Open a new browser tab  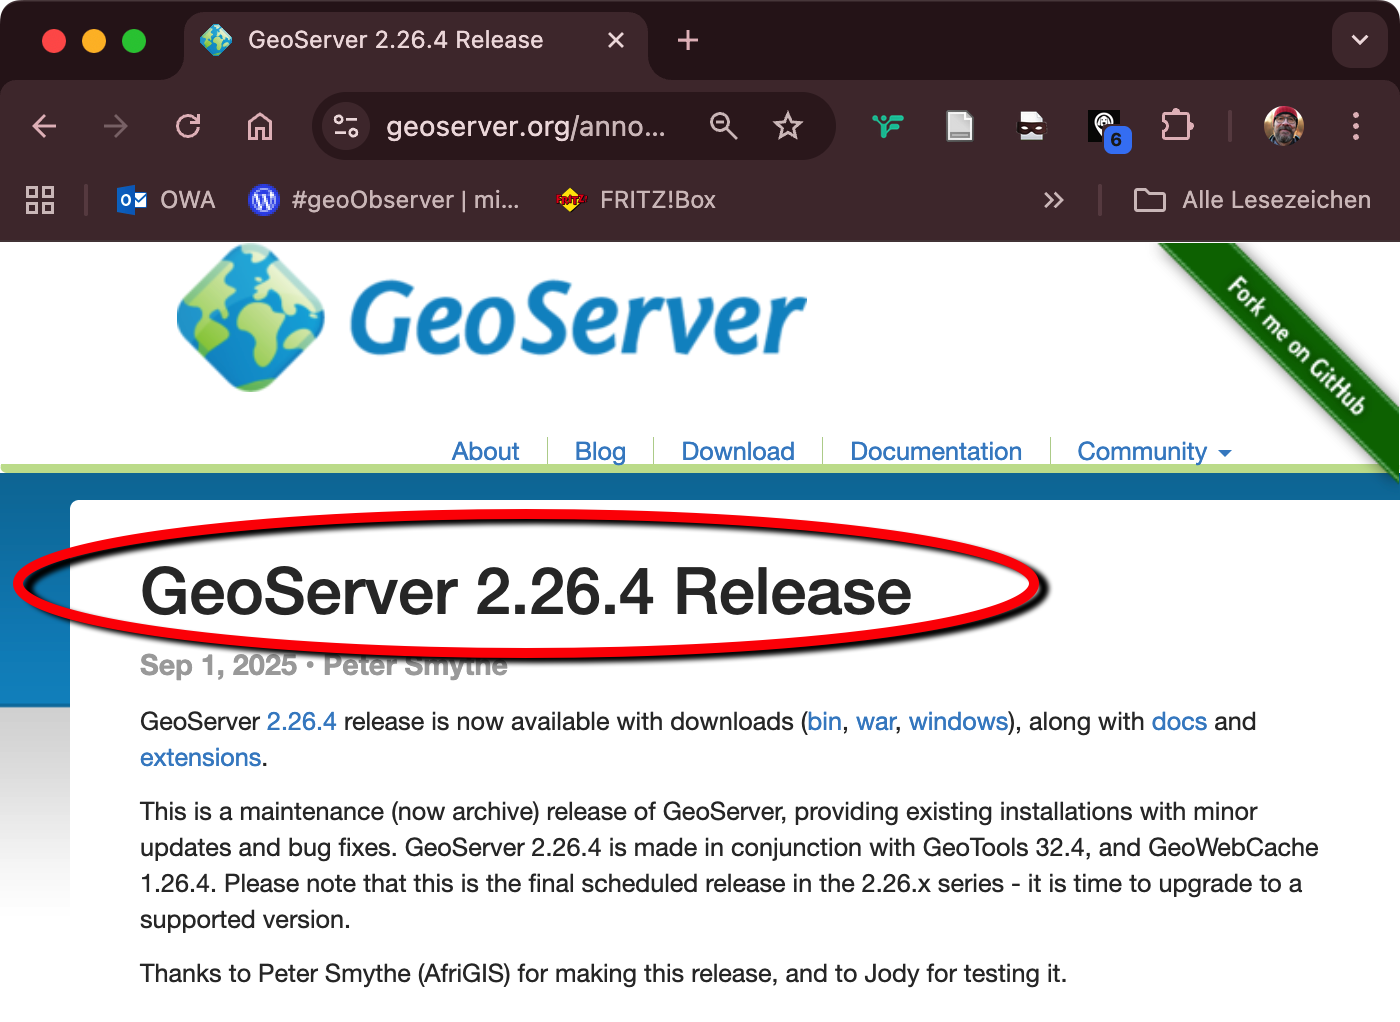point(688,40)
